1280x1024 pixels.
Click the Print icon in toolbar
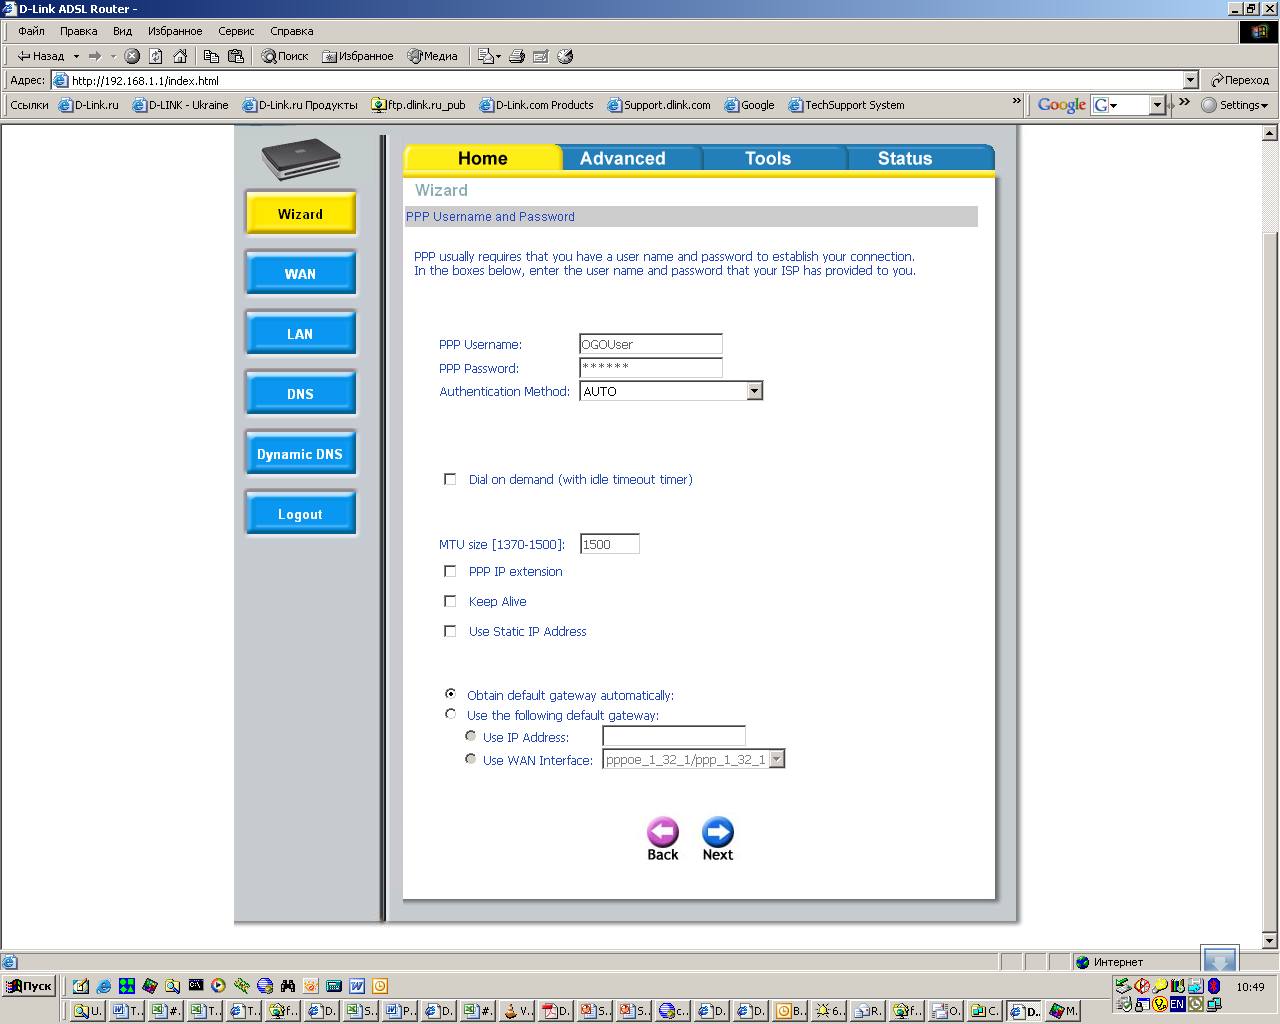517,56
